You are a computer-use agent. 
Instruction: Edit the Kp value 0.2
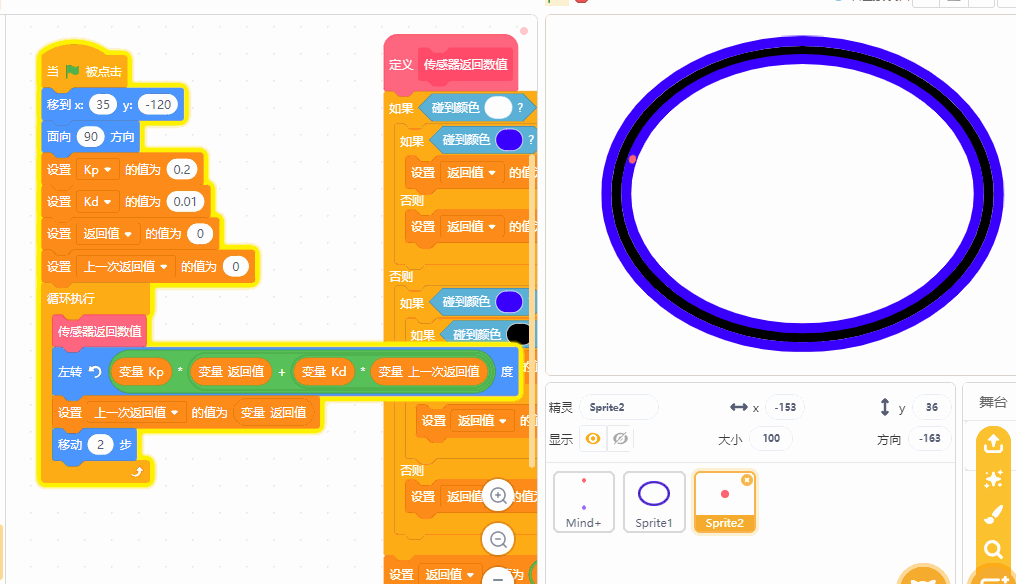pos(182,169)
